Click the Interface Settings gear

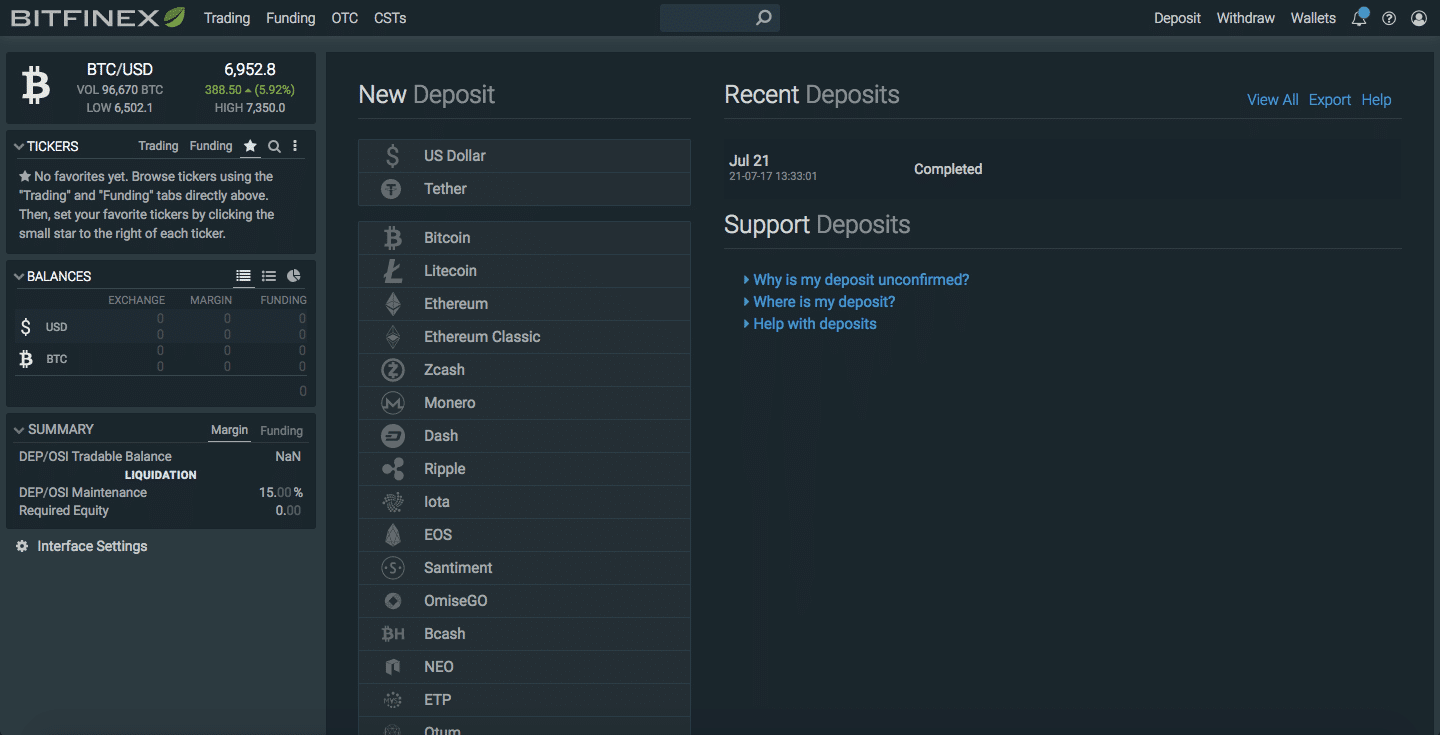pyautogui.click(x=22, y=546)
